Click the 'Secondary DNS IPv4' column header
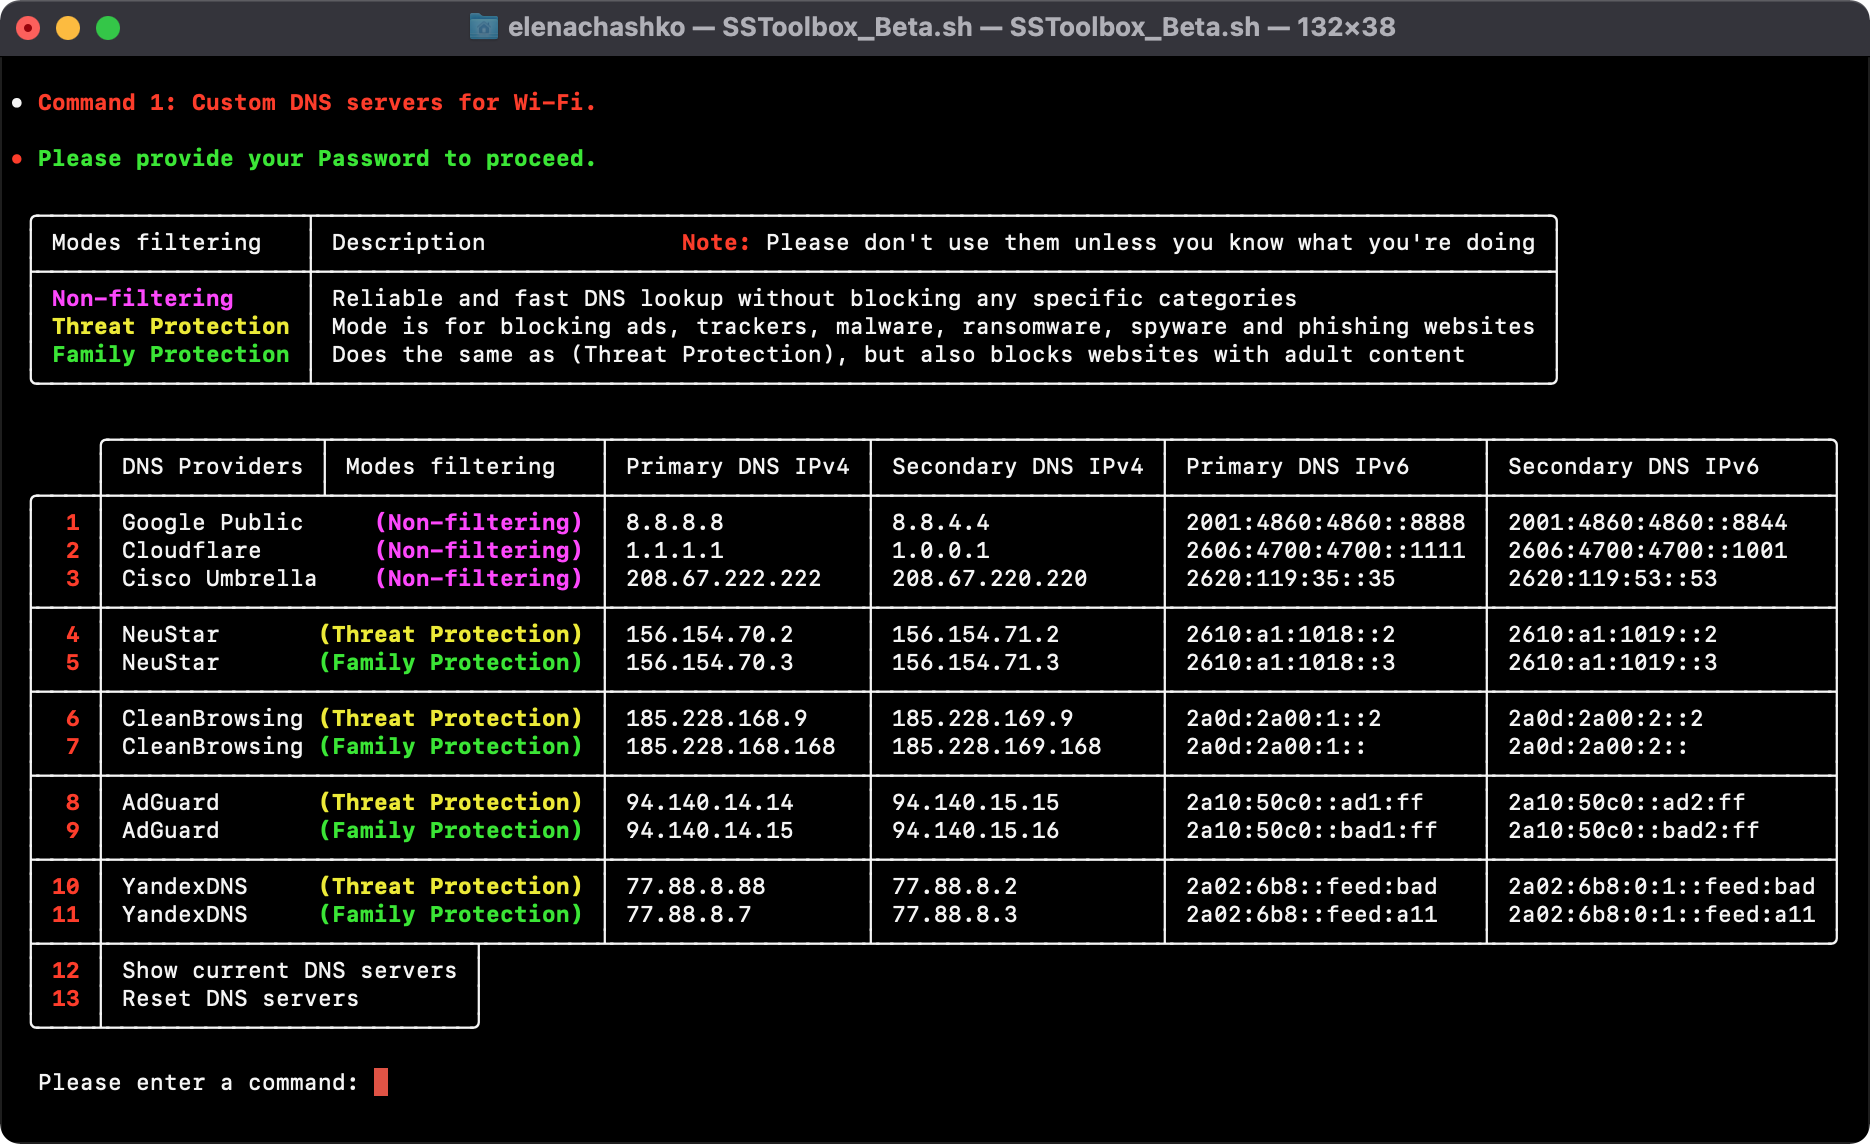This screenshot has width=1870, height=1144. [1018, 467]
